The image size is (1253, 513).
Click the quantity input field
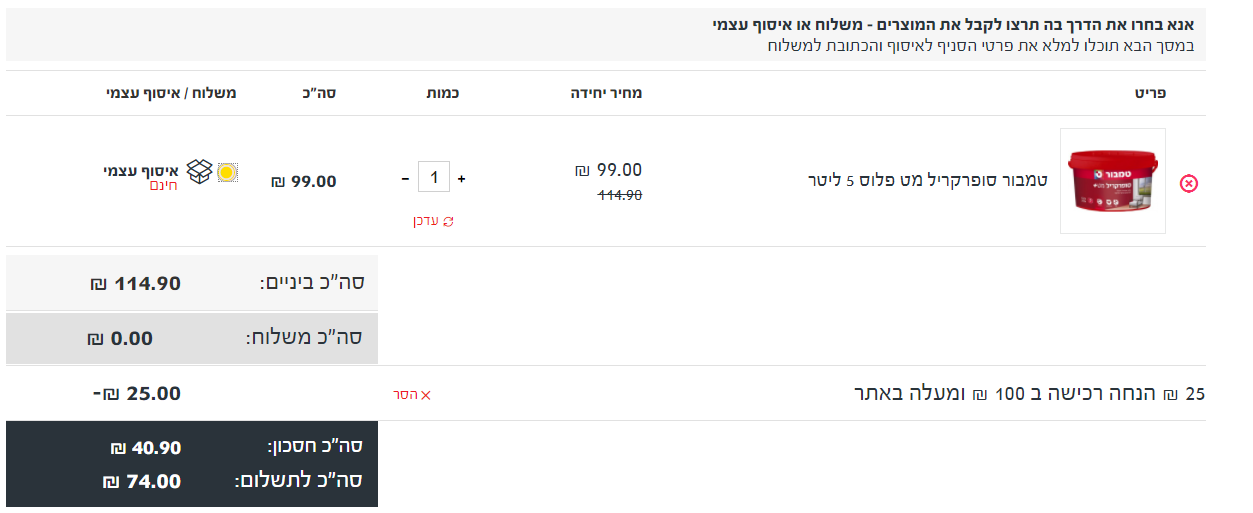[x=434, y=179]
